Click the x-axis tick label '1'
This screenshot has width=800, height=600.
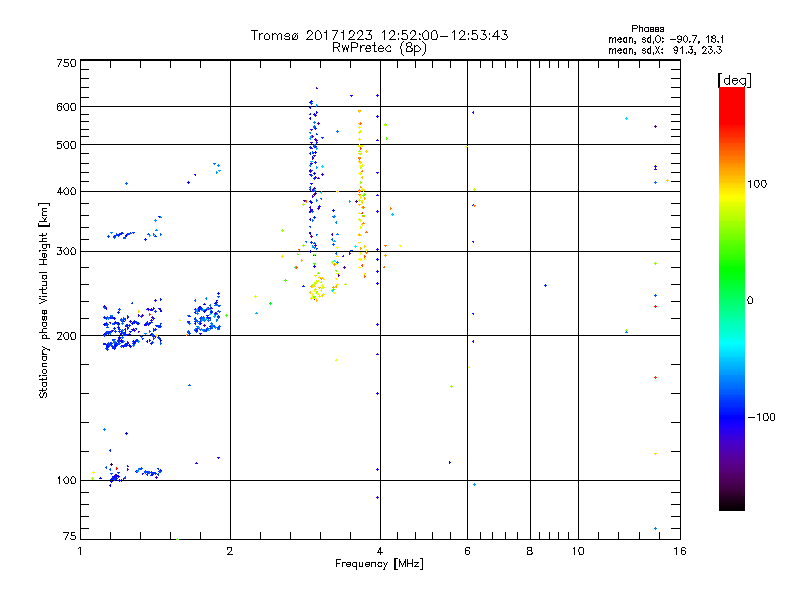coord(80,551)
